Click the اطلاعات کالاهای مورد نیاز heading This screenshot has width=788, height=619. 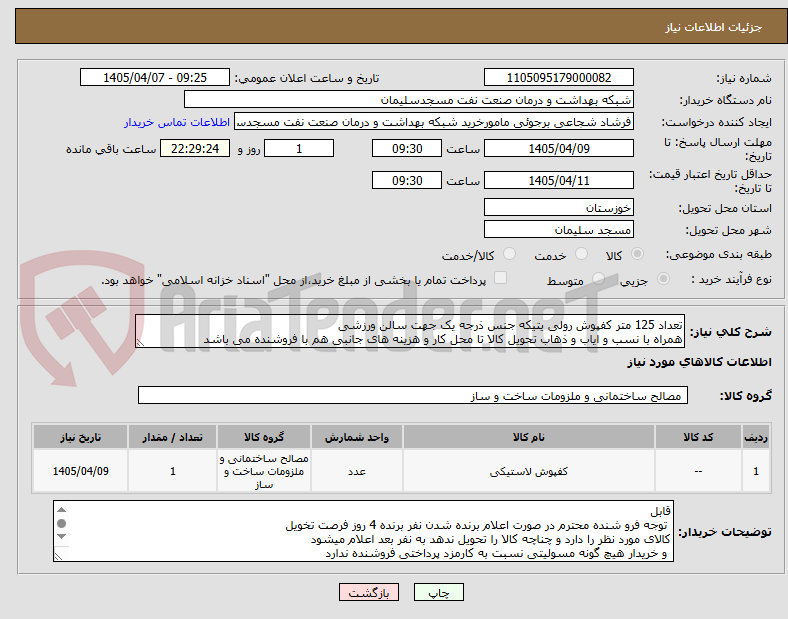tap(699, 362)
